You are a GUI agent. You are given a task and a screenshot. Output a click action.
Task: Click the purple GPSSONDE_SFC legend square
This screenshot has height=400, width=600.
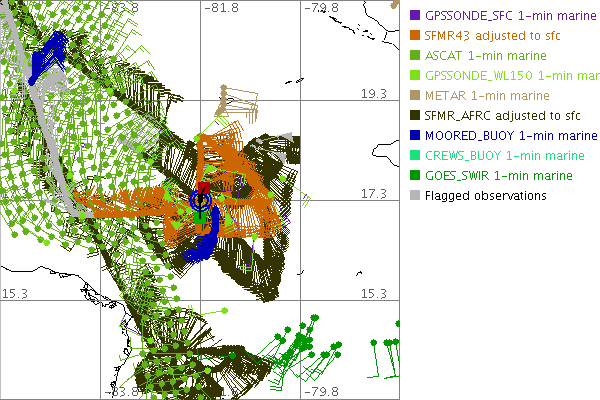click(415, 16)
